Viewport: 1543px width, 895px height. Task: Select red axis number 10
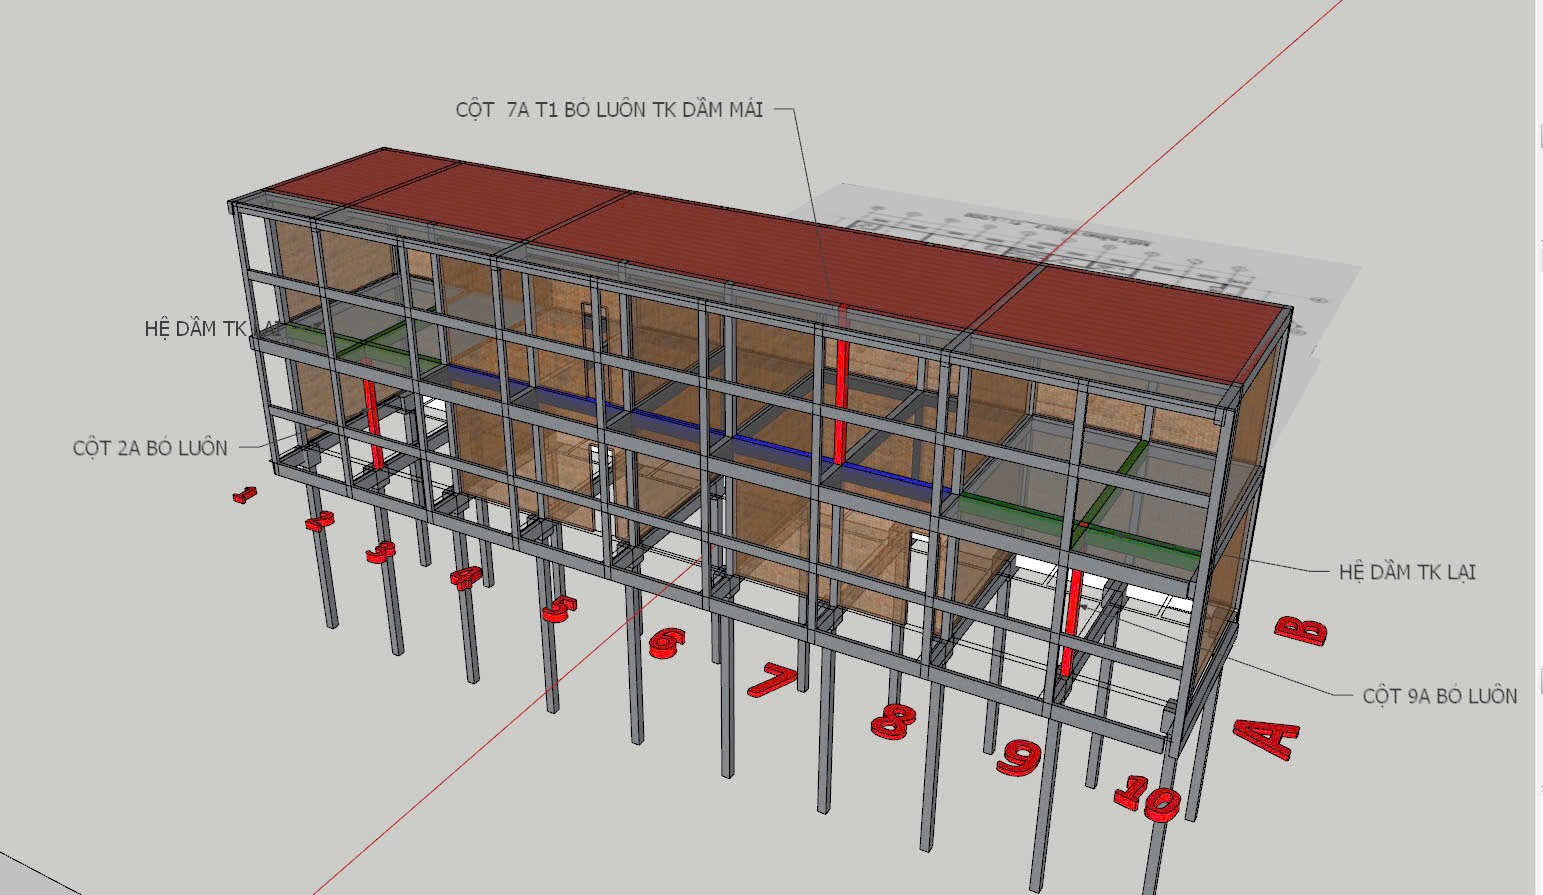coord(1147,797)
